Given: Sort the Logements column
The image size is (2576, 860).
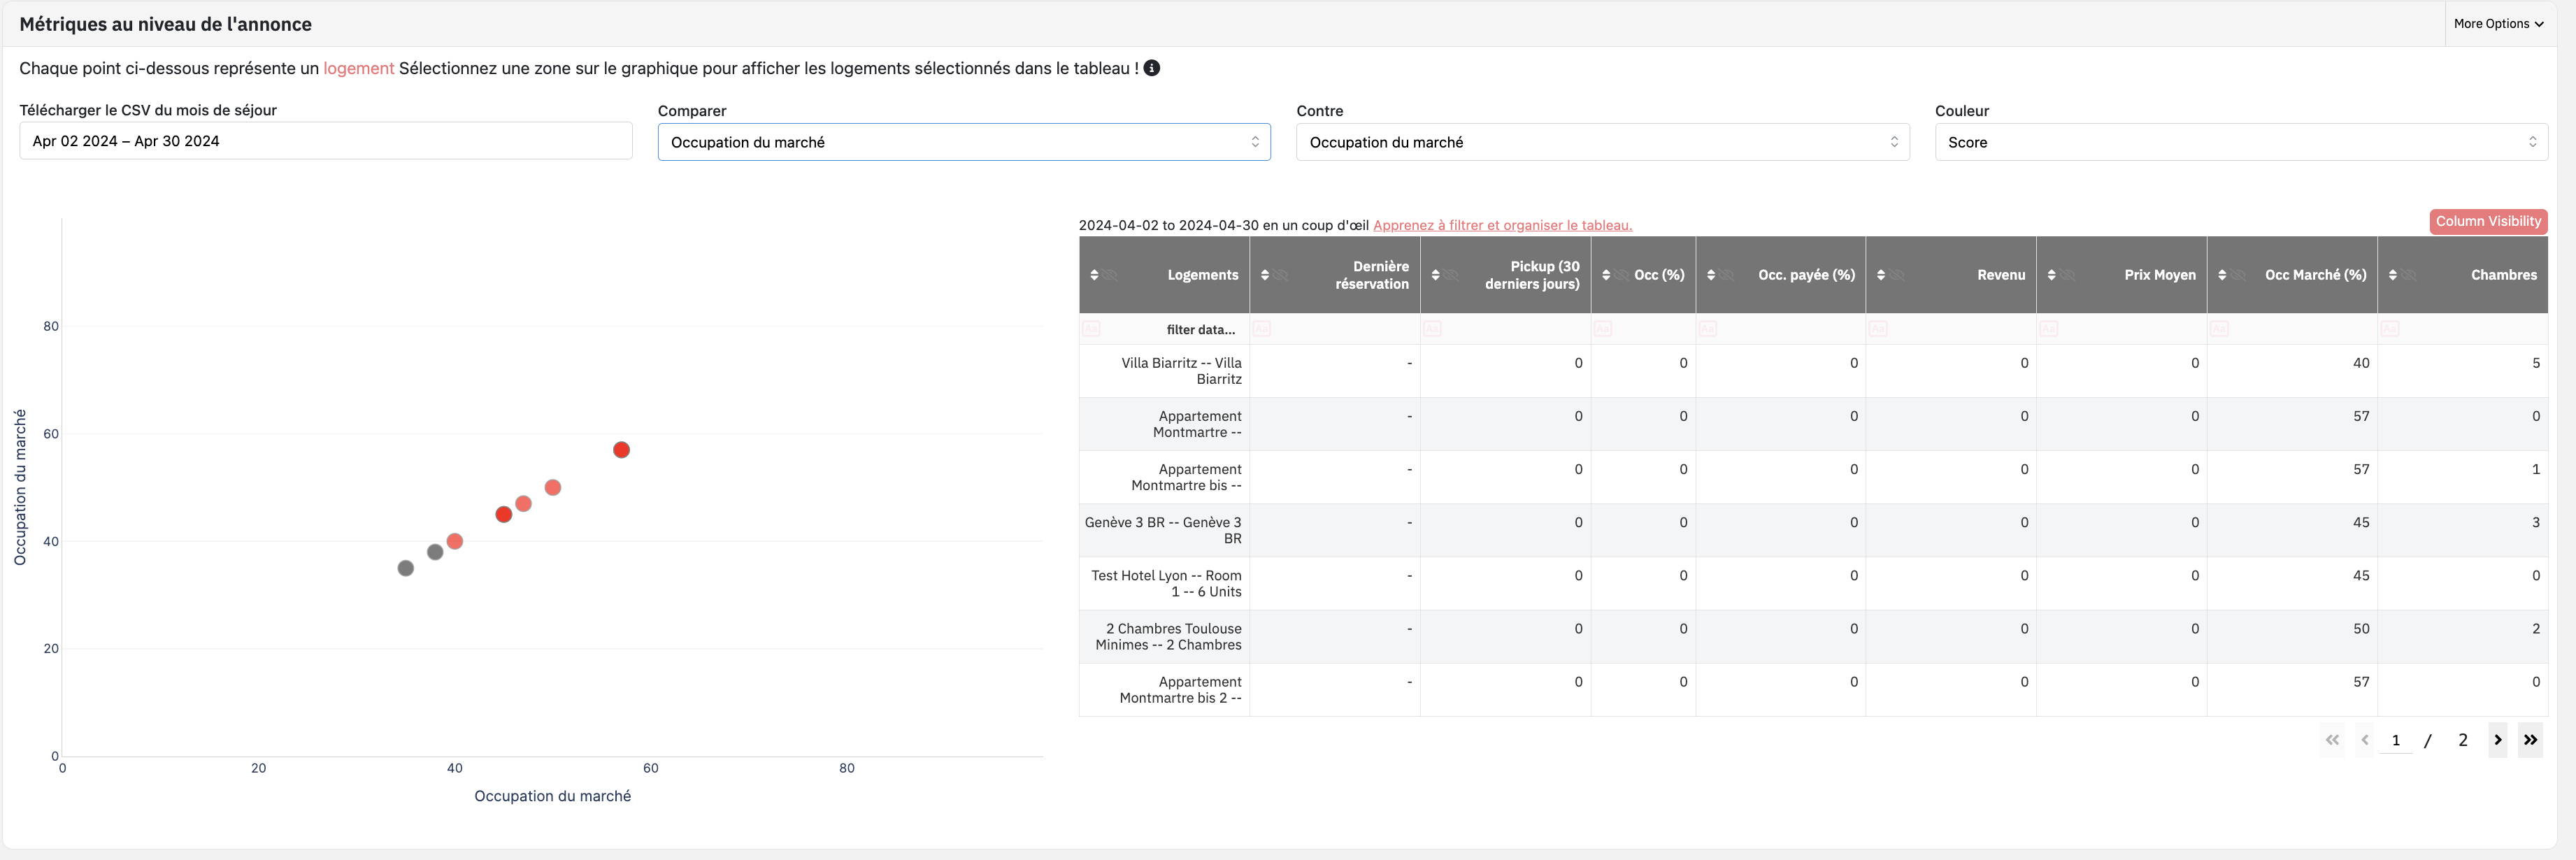Looking at the screenshot, I should tap(1094, 275).
